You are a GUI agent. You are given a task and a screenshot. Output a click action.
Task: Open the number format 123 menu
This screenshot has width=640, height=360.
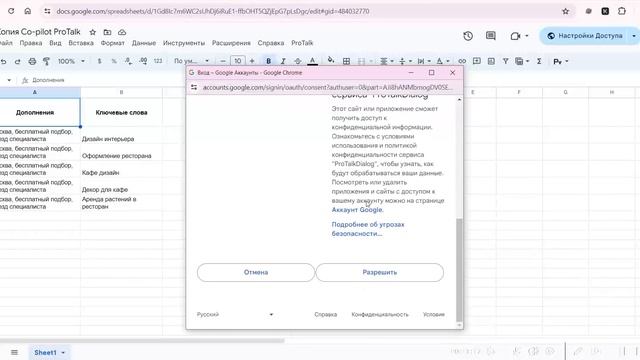[158, 61]
